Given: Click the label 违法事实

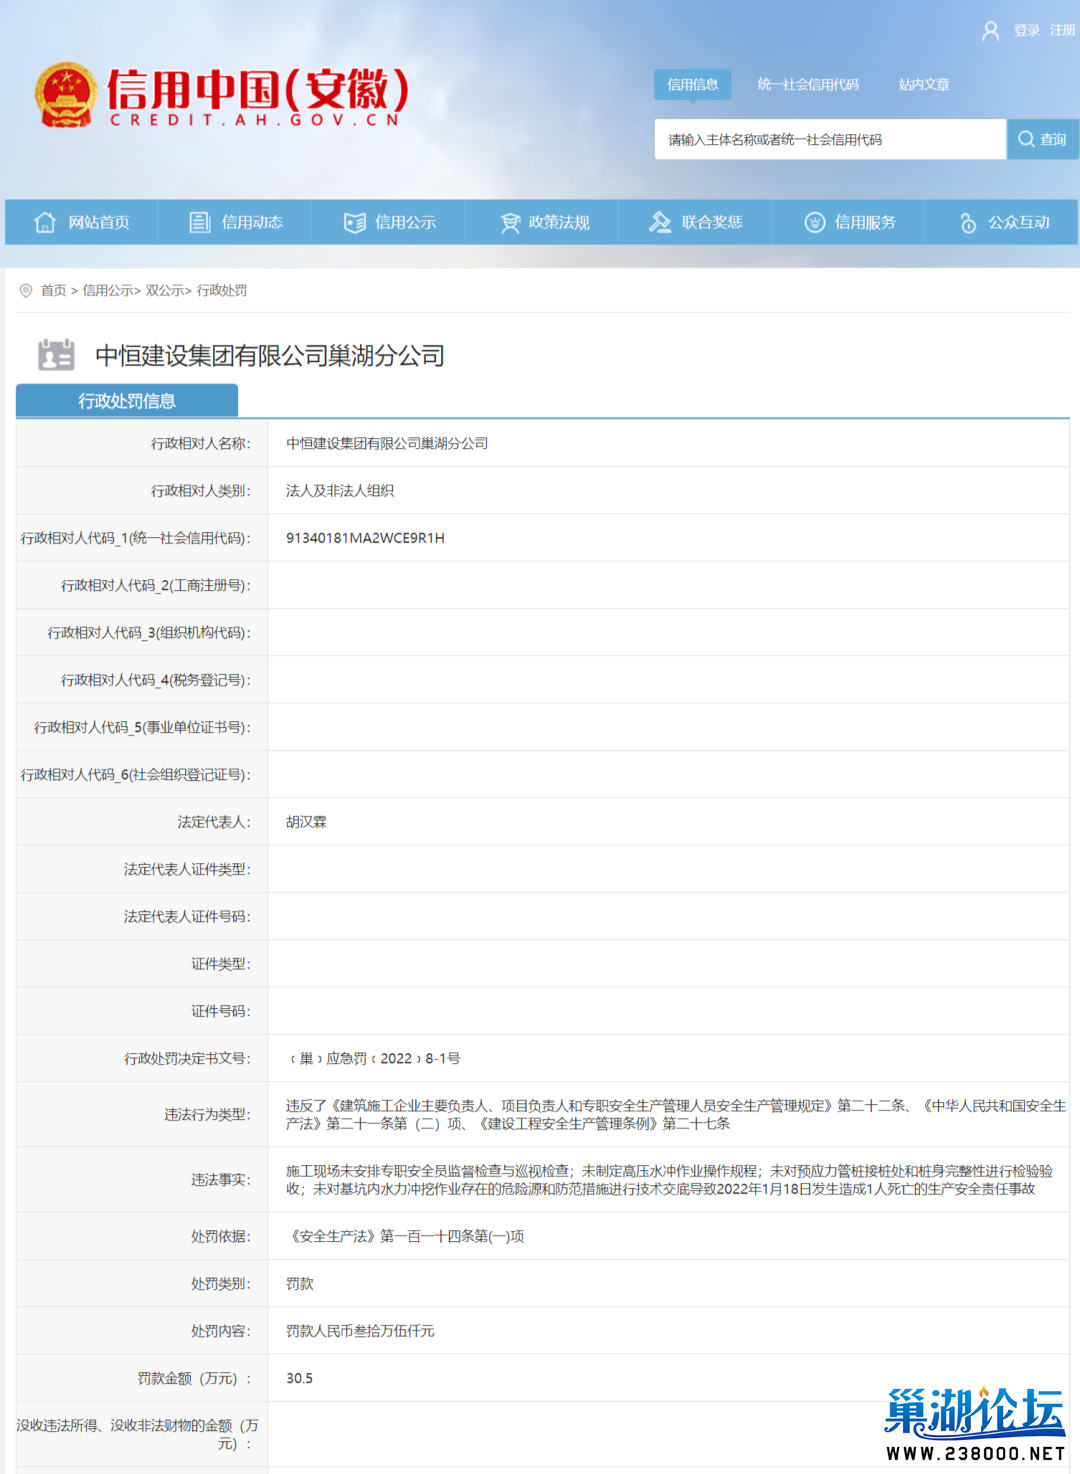Looking at the screenshot, I should click(221, 1180).
